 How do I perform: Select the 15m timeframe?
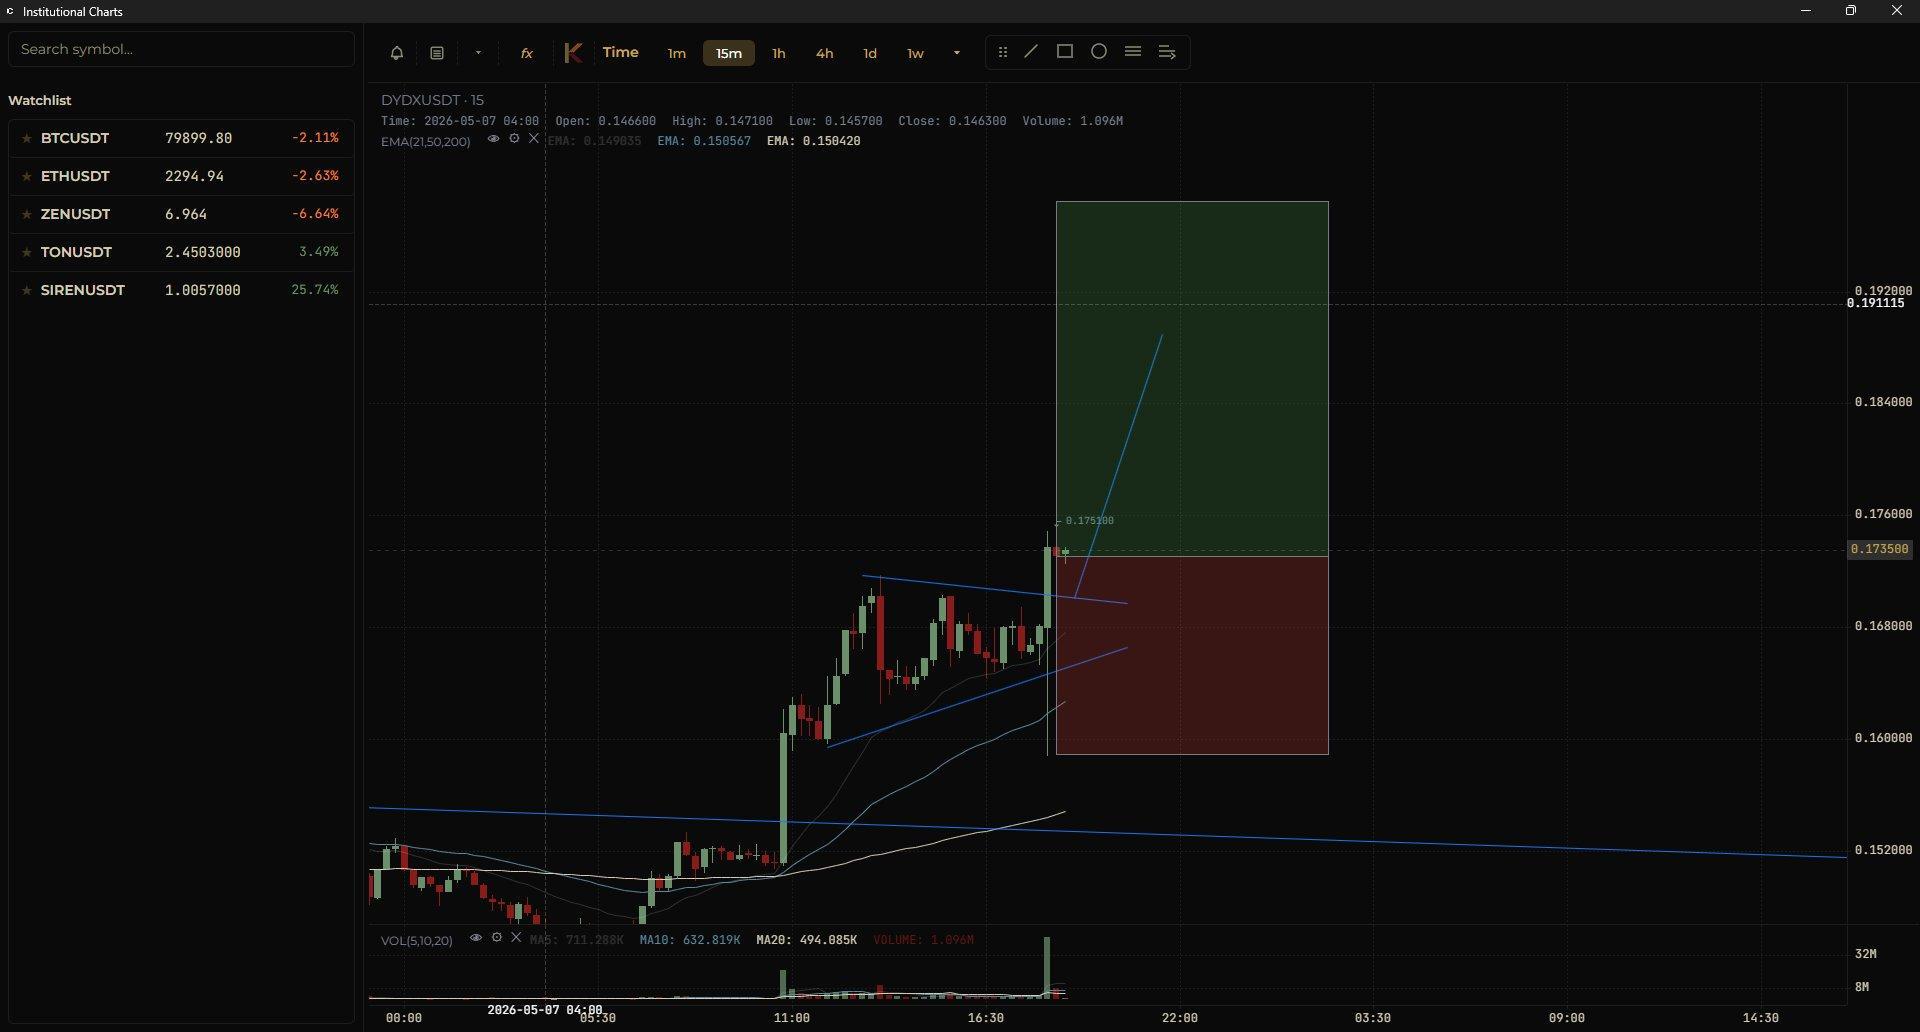(729, 53)
